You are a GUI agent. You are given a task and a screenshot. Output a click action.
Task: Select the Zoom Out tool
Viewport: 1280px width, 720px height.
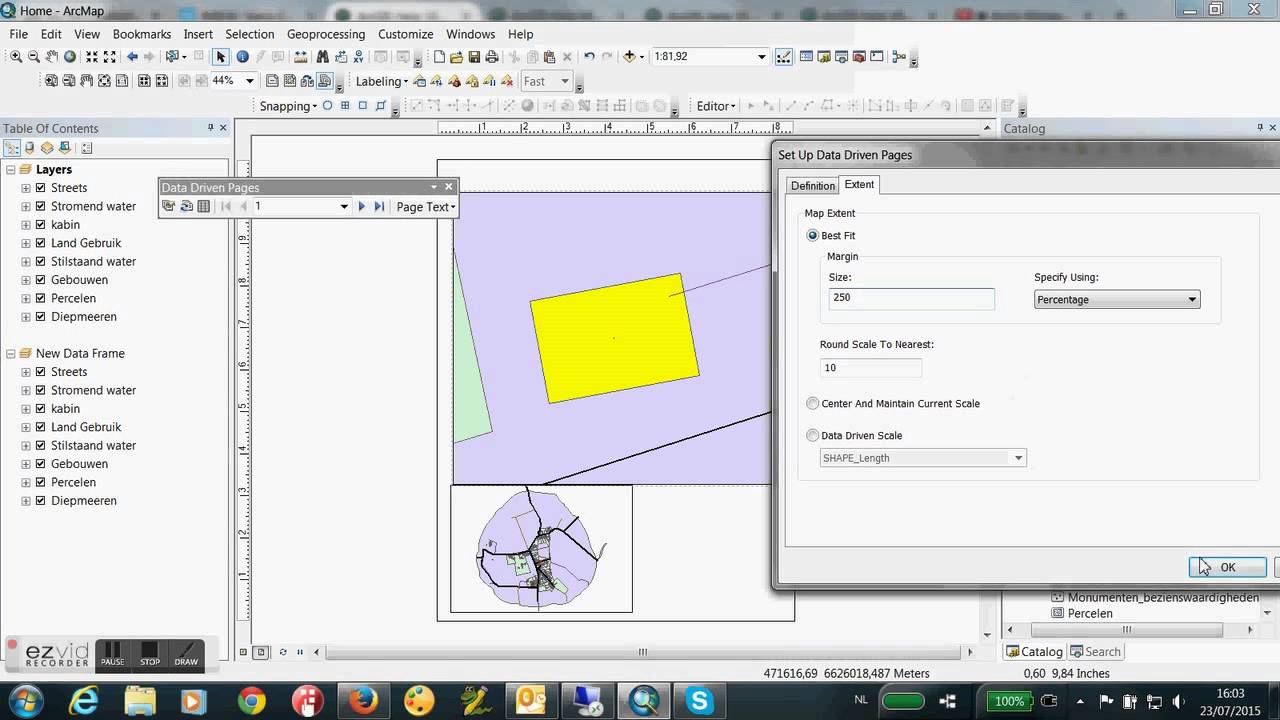34,57
